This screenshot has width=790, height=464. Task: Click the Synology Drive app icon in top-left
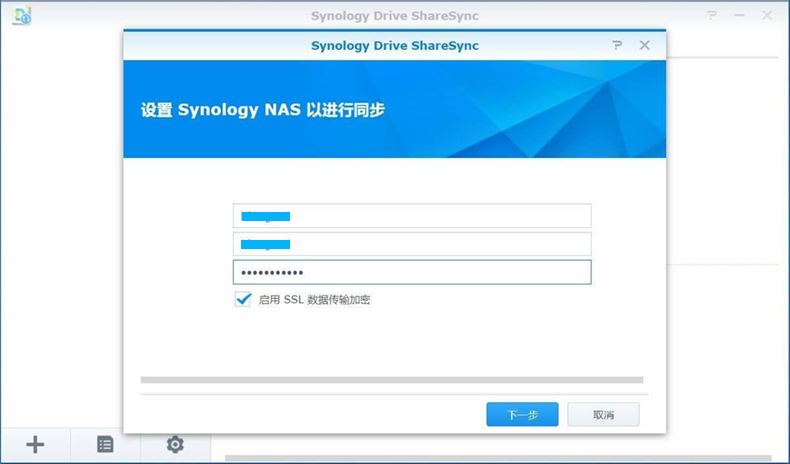(x=21, y=16)
